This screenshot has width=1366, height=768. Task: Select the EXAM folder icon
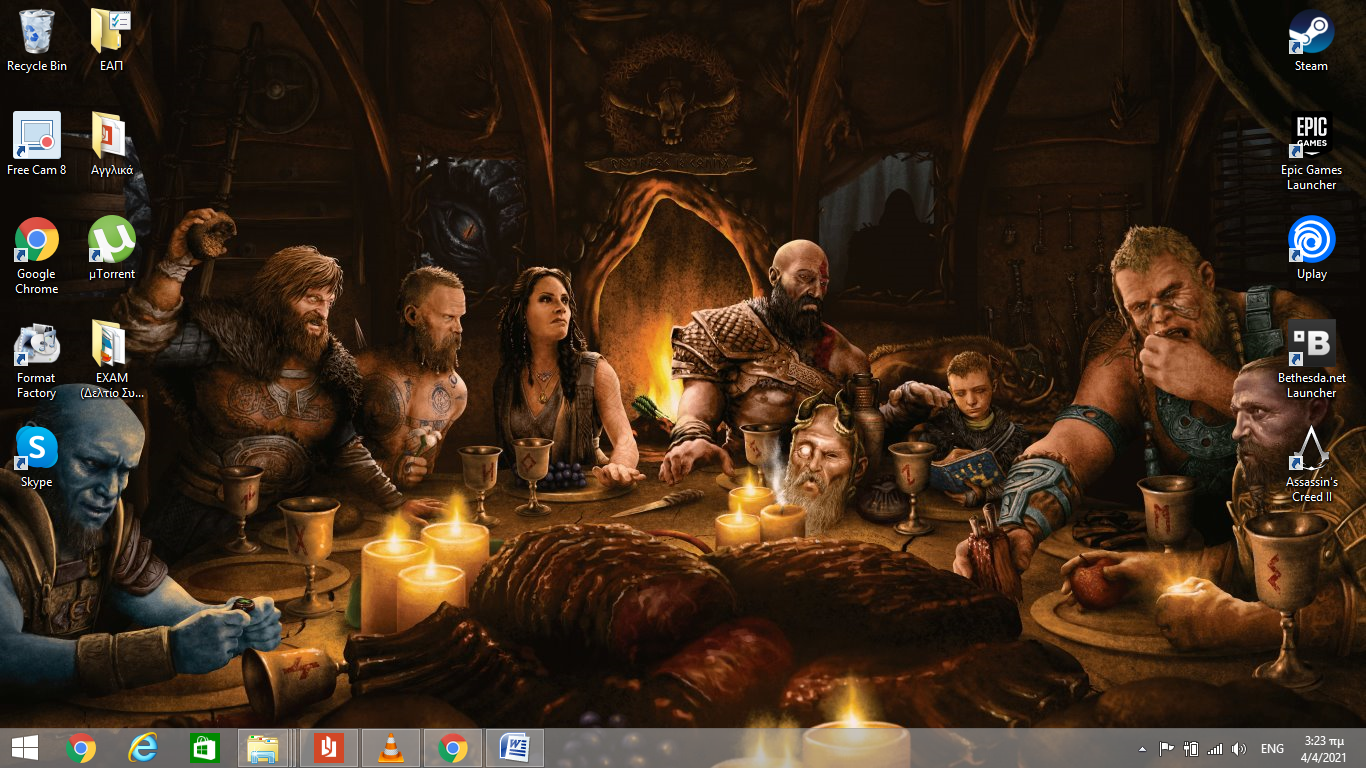112,360
